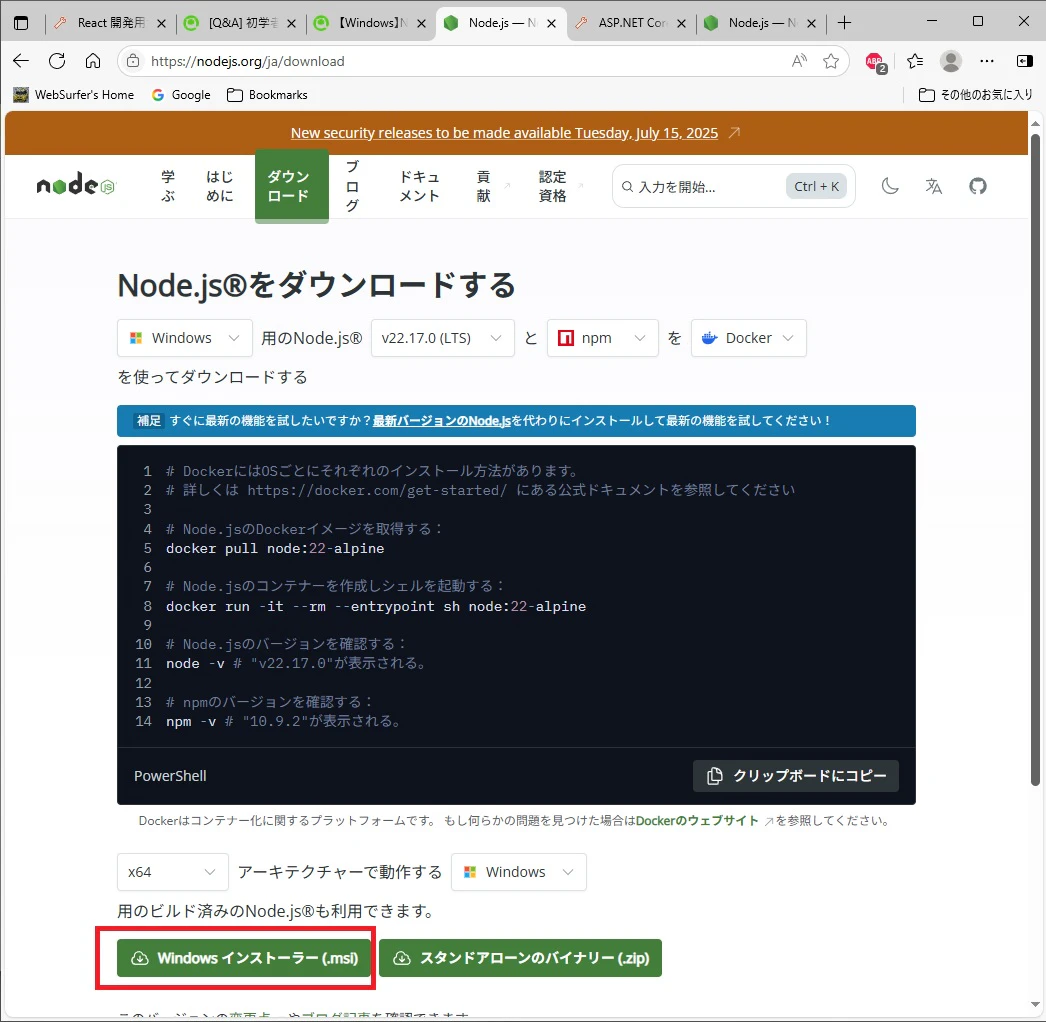
Task: Expand the x64 architecture dropdown
Action: pyautogui.click(x=172, y=871)
